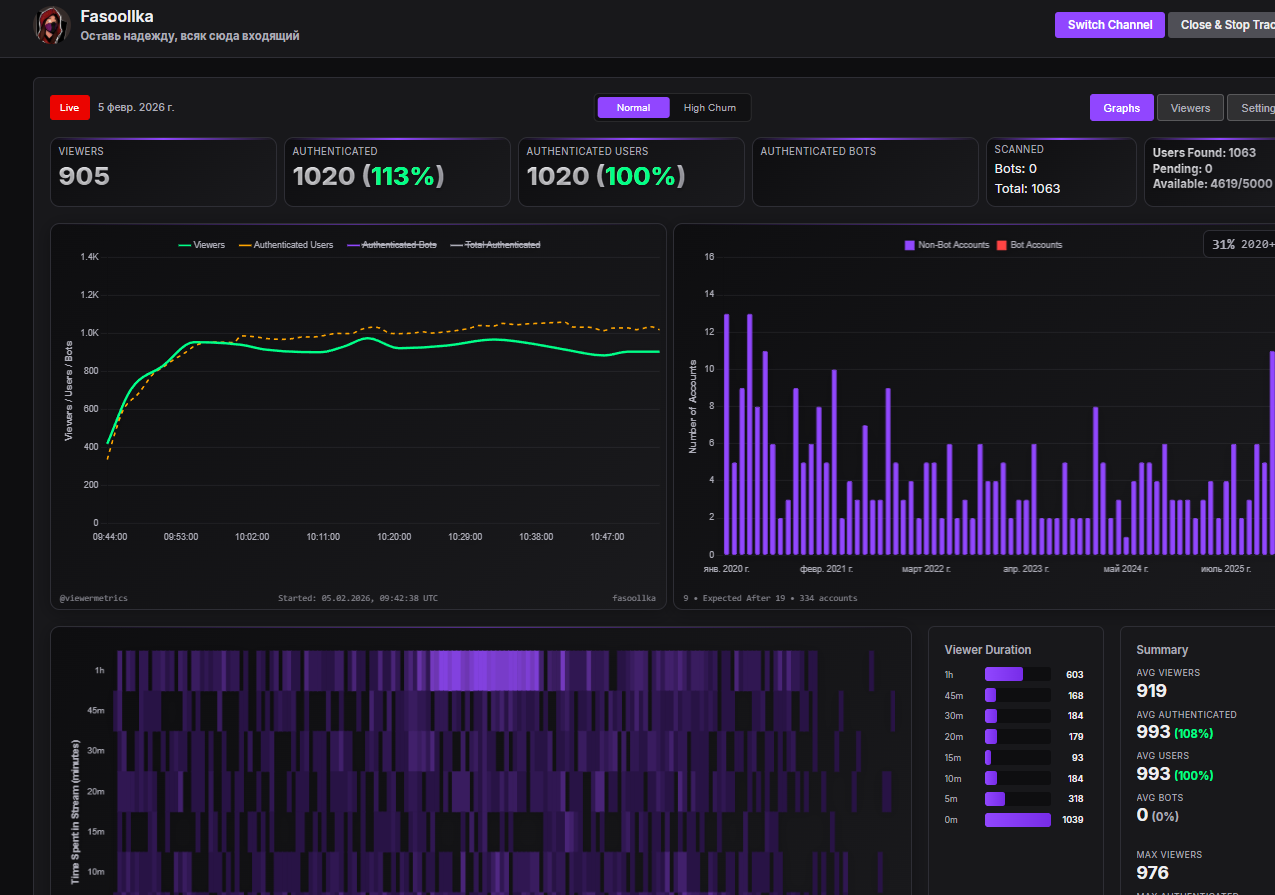Click the 0m viewer duration bar
The width and height of the screenshot is (1275, 895).
click(1017, 820)
